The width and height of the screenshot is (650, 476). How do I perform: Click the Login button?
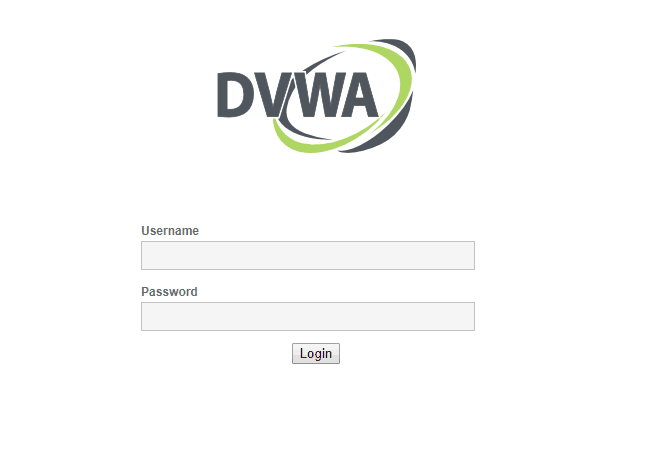316,353
